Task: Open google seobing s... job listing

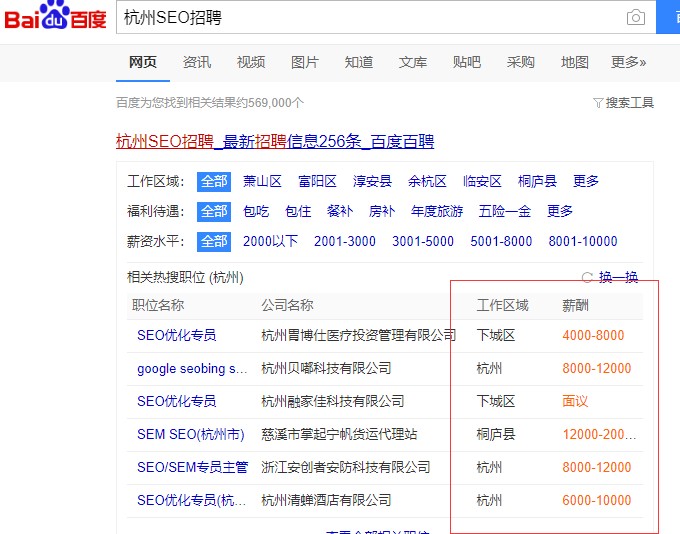Action: tap(192, 369)
